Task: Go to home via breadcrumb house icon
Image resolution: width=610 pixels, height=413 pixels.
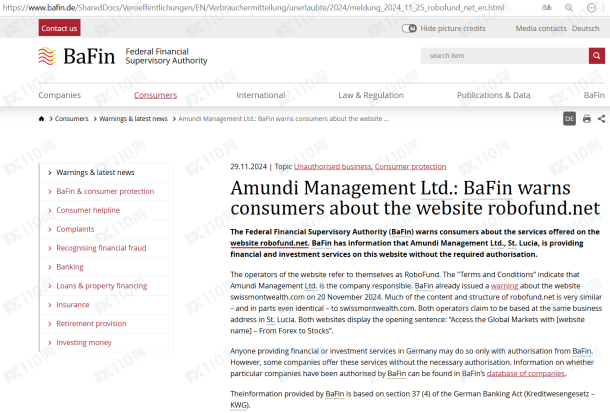Action: (41, 118)
